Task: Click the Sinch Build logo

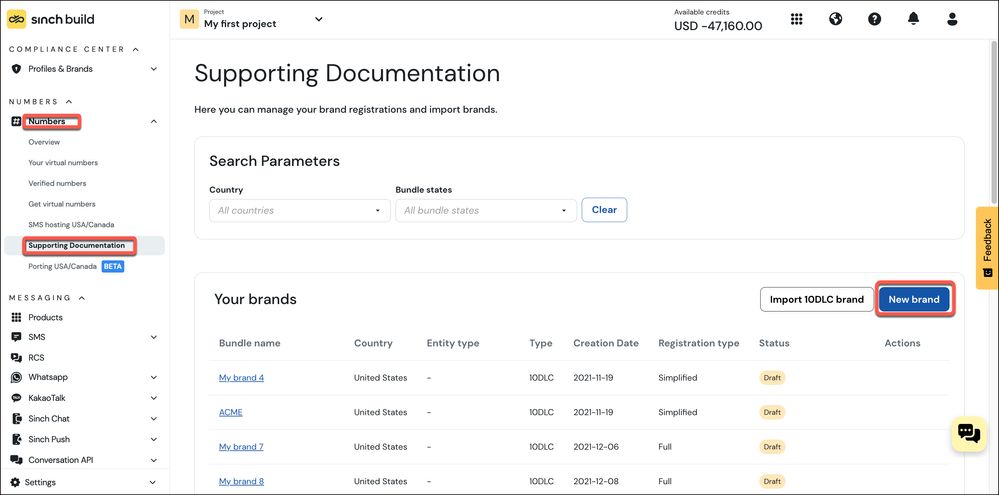Action: [x=50, y=19]
